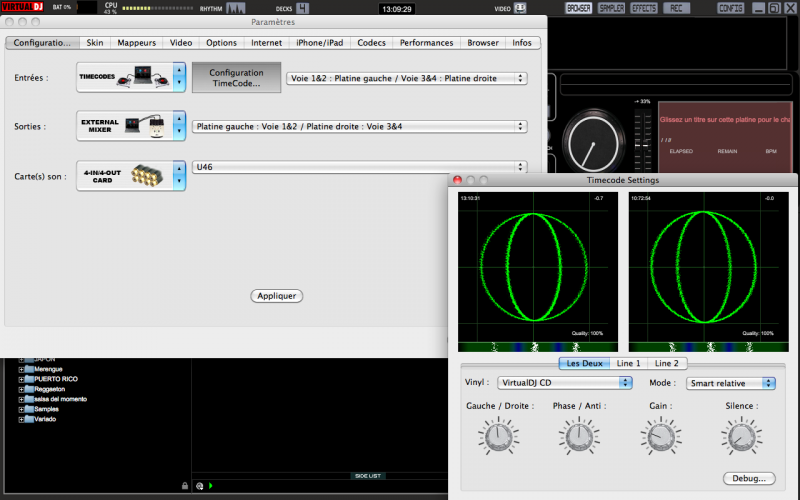Click the BROWSER button in top bar
Image resolution: width=800 pixels, height=500 pixels.
click(579, 8)
